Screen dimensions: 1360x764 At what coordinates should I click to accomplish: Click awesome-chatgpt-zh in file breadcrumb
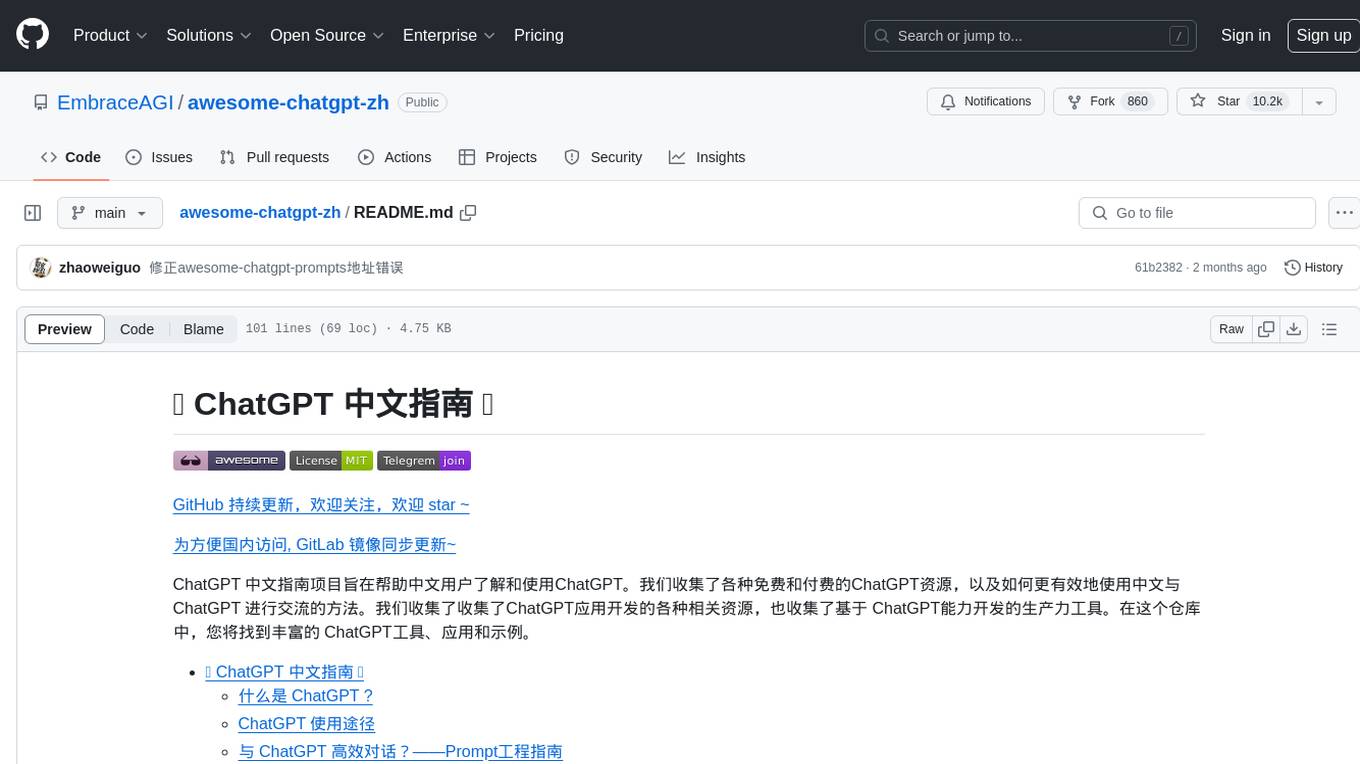(x=260, y=213)
